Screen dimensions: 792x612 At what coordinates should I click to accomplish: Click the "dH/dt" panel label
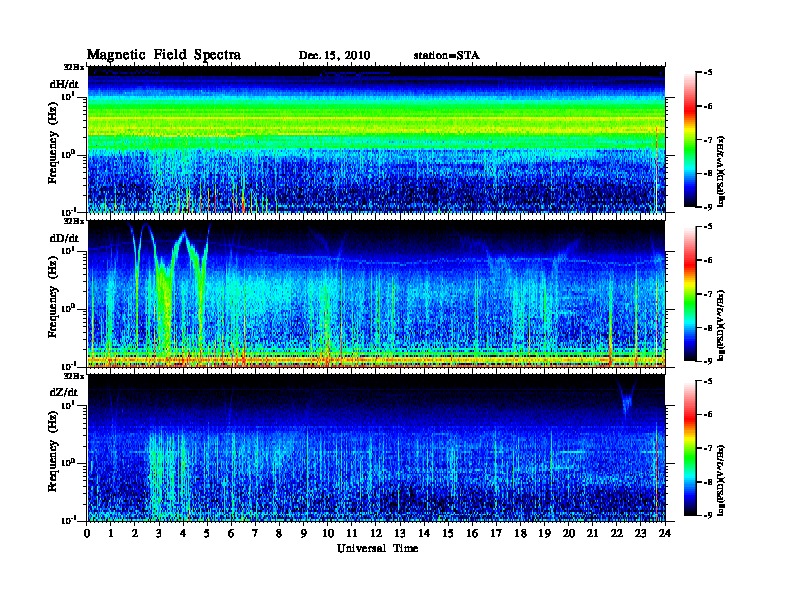(x=64, y=84)
